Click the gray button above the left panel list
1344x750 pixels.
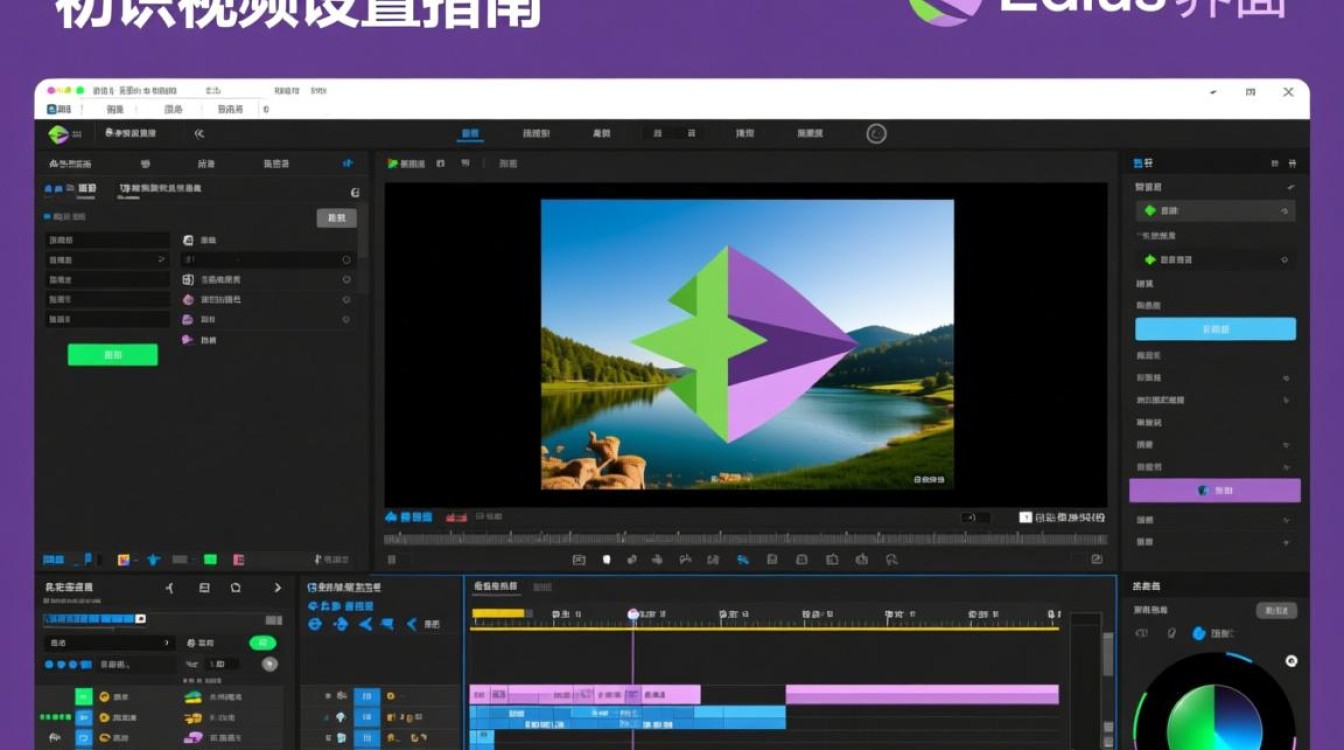336,218
